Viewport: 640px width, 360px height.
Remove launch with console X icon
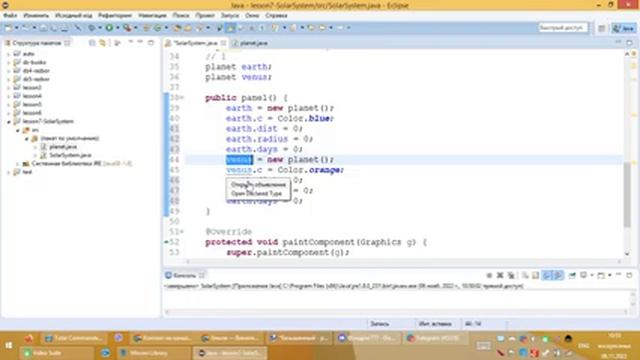click(x=500, y=276)
